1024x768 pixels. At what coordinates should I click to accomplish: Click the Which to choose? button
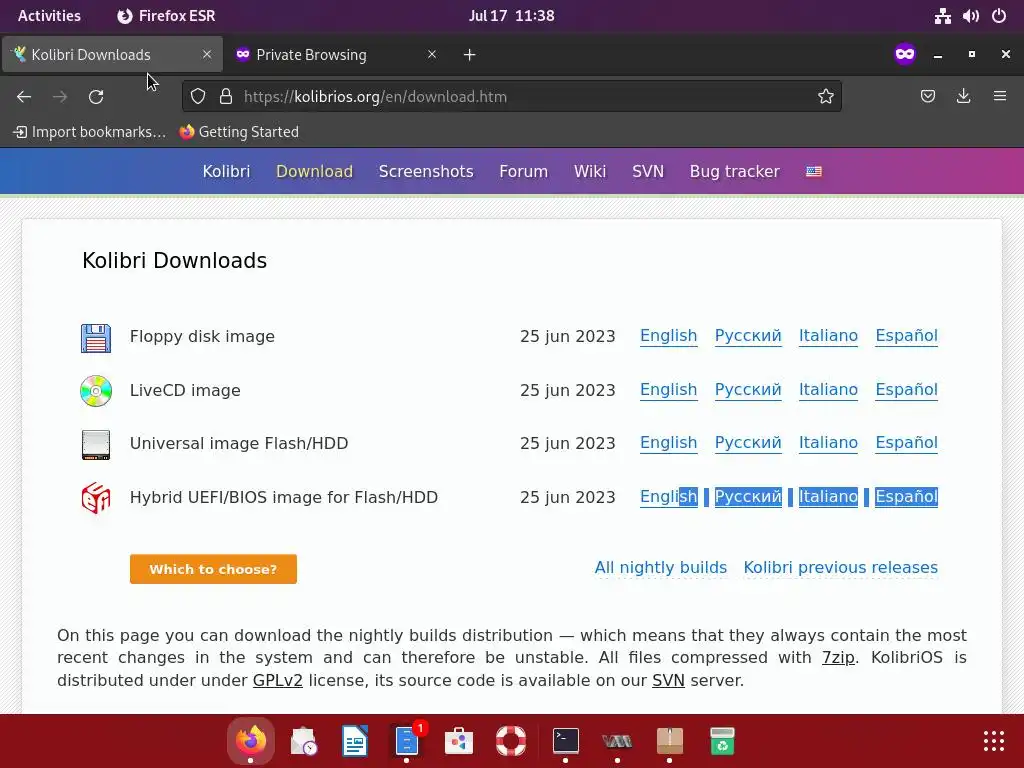(213, 569)
